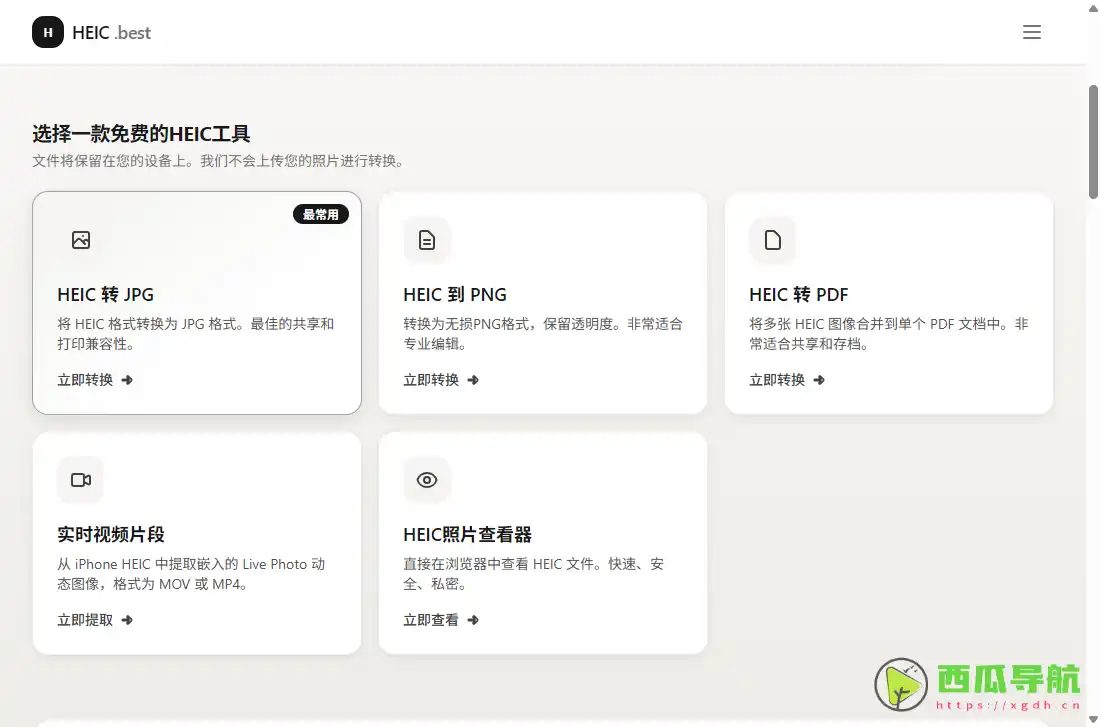1101x727 pixels.
Task: Click the 最常用 badge on the JPG card
Action: point(321,214)
